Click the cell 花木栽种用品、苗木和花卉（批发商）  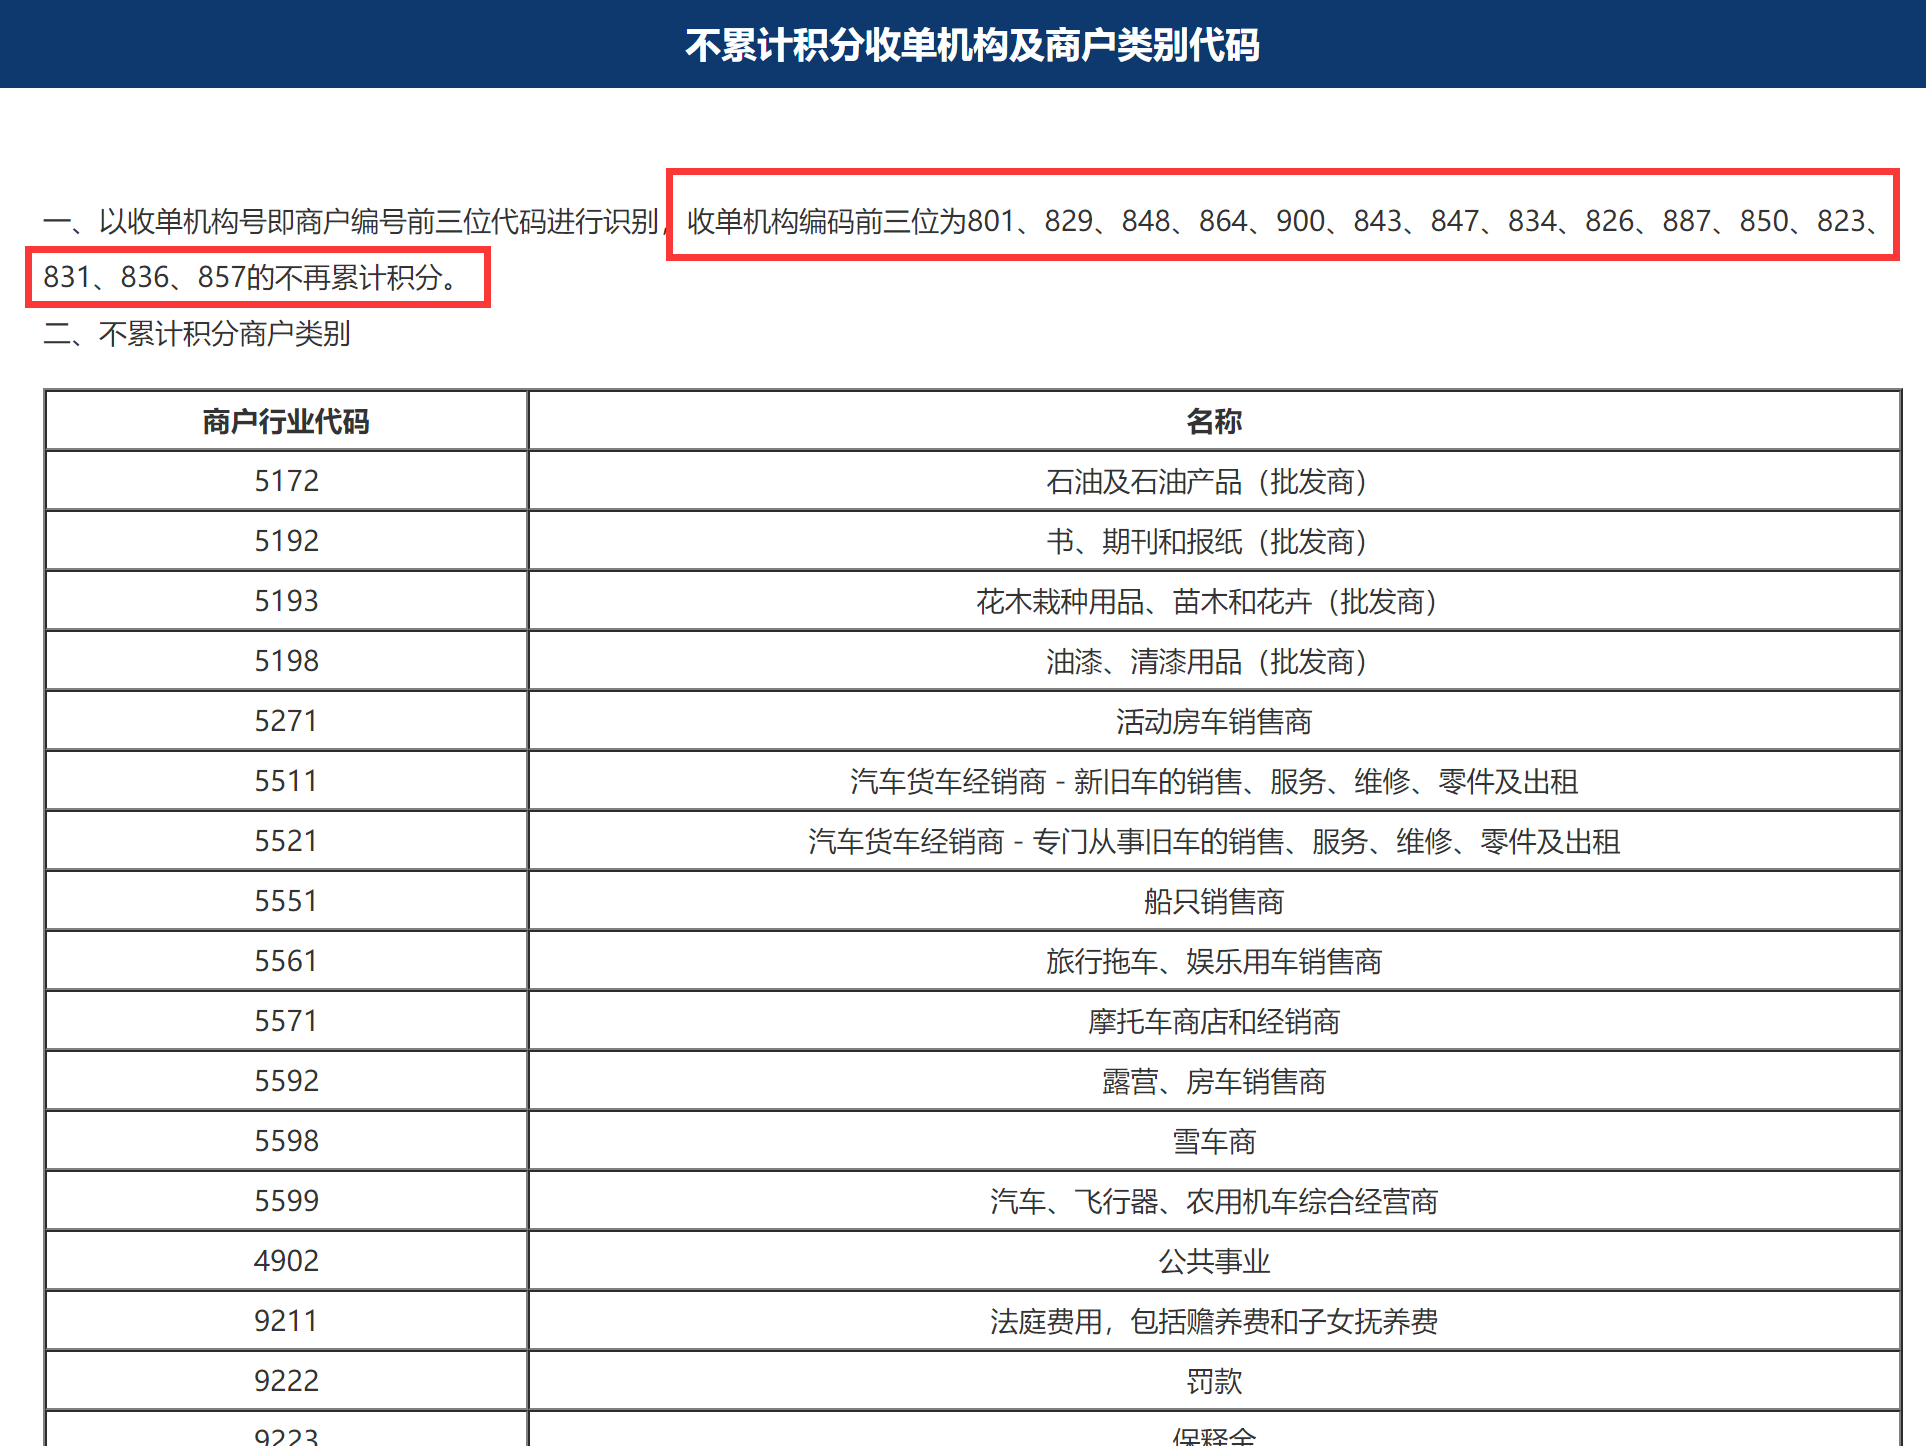[1214, 601]
